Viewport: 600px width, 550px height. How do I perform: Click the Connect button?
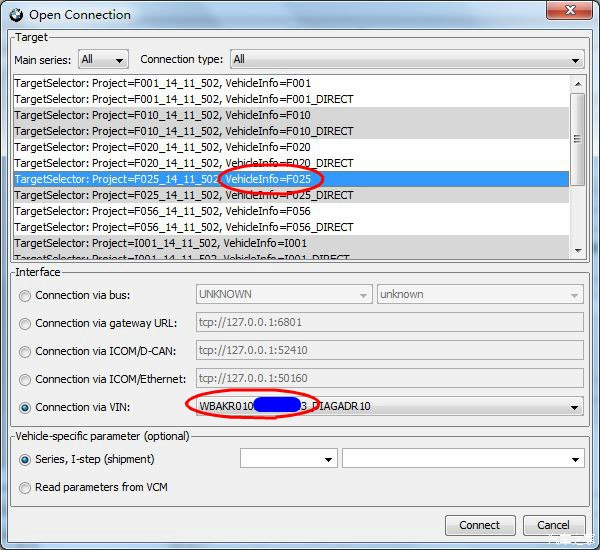(x=479, y=525)
